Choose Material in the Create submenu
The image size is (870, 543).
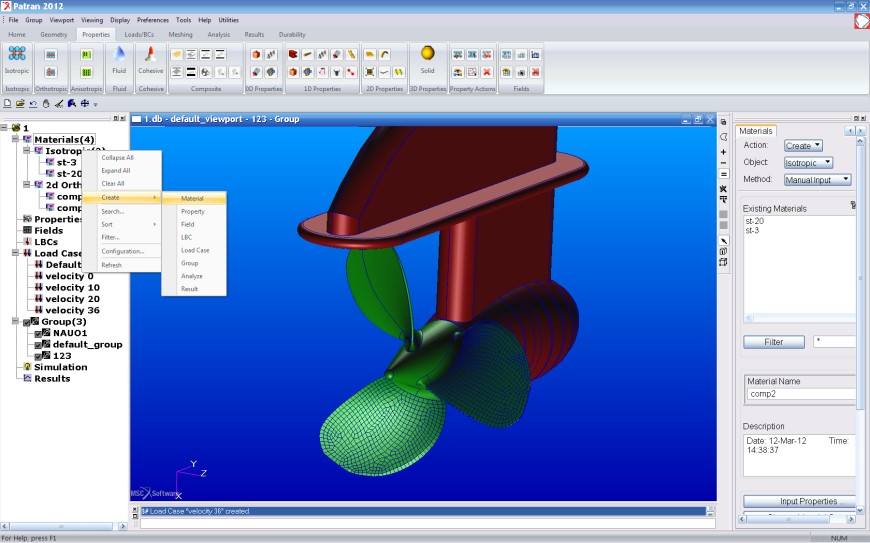(194, 198)
